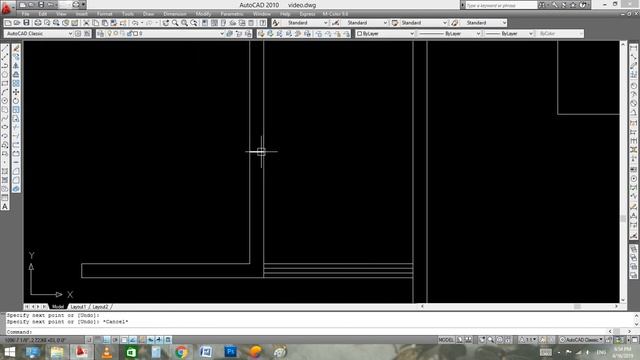The height and width of the screenshot is (360, 640).
Task: Open the Format menu
Action: click(x=104, y=14)
